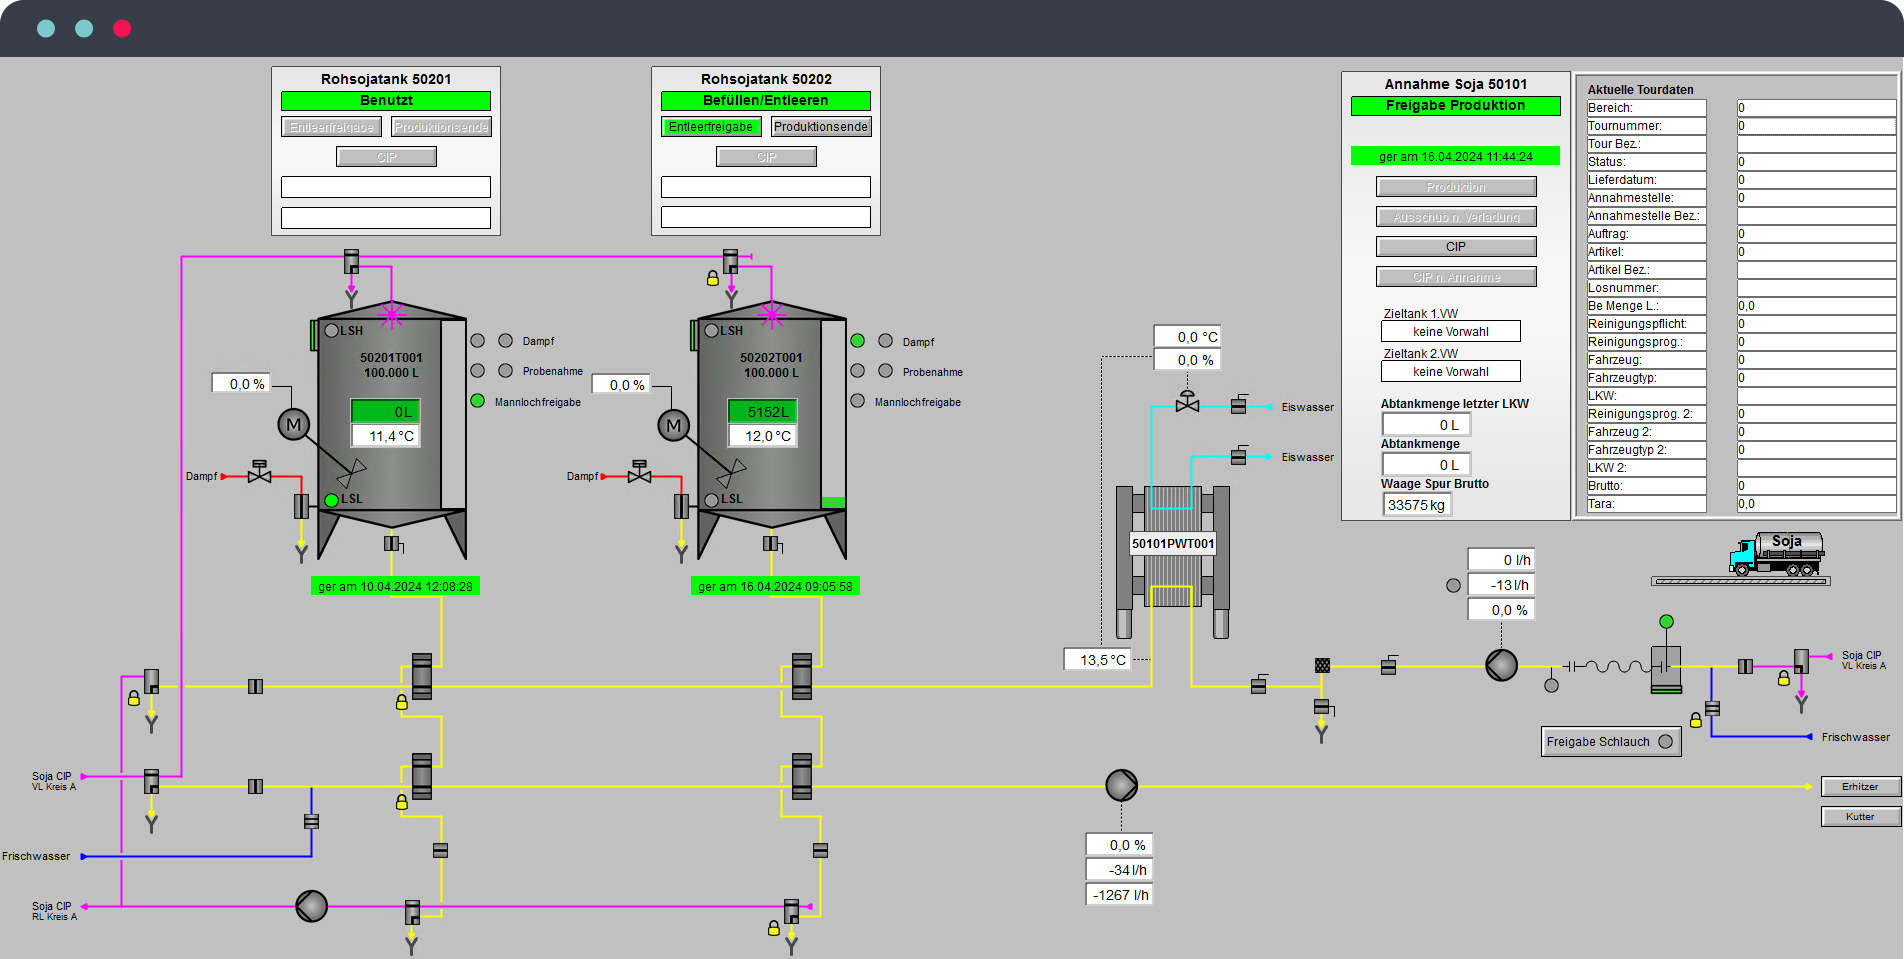
Task: Toggle Probenahme indicator for tank 50202
Action: click(885, 371)
